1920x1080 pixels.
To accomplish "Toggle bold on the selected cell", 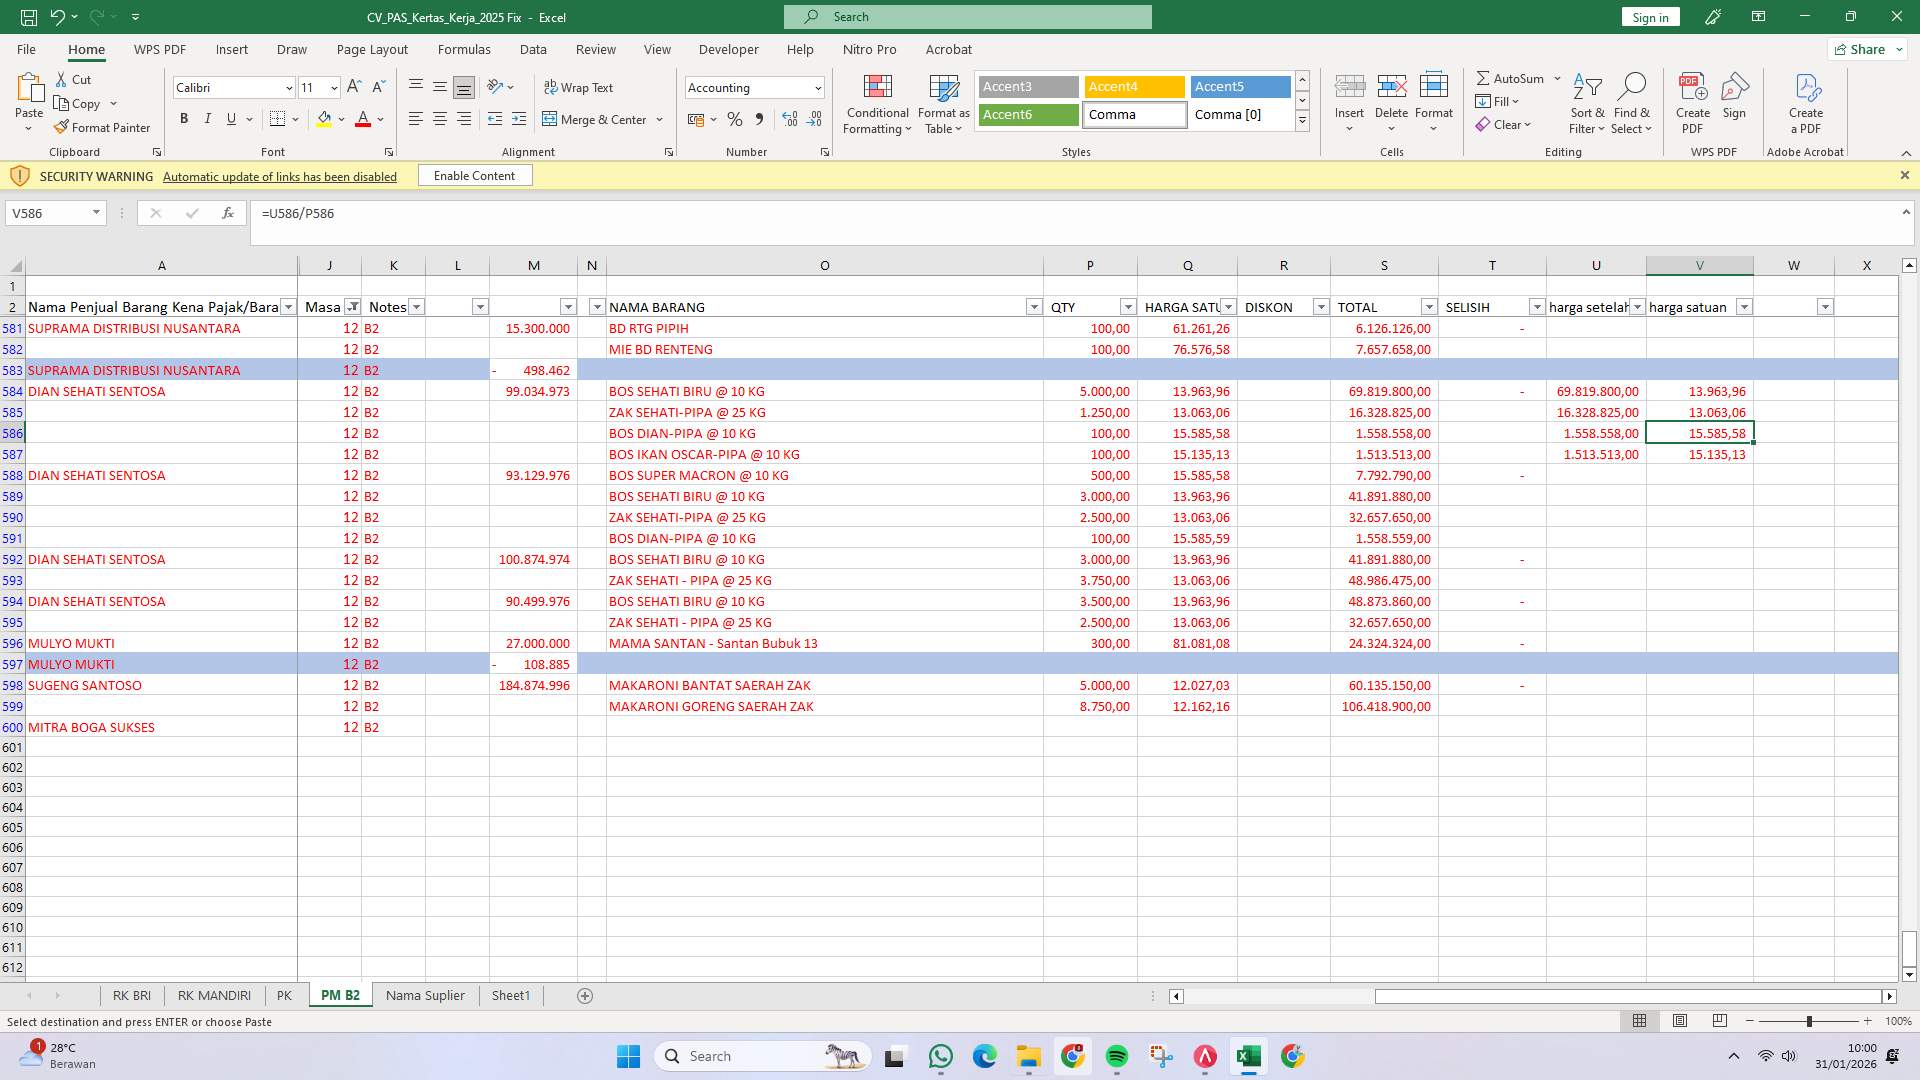I will coord(184,119).
